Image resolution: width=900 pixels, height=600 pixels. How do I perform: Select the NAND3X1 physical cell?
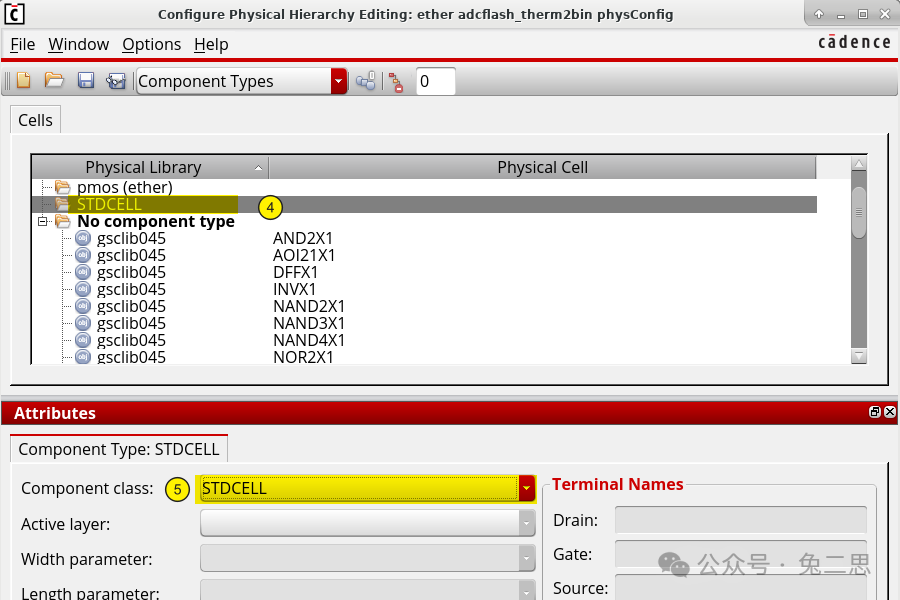coord(309,323)
